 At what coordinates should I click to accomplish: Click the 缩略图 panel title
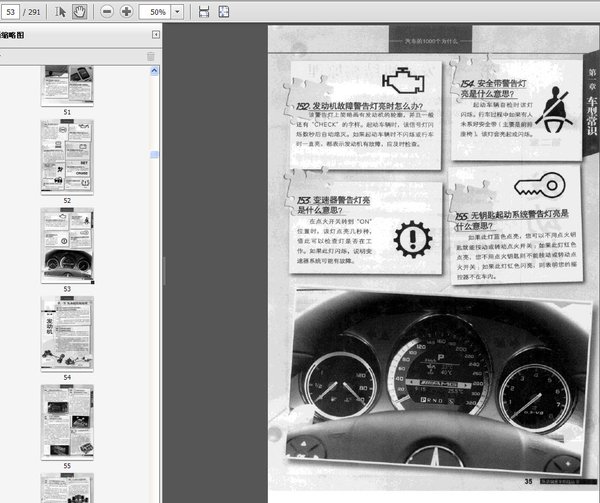coord(14,35)
